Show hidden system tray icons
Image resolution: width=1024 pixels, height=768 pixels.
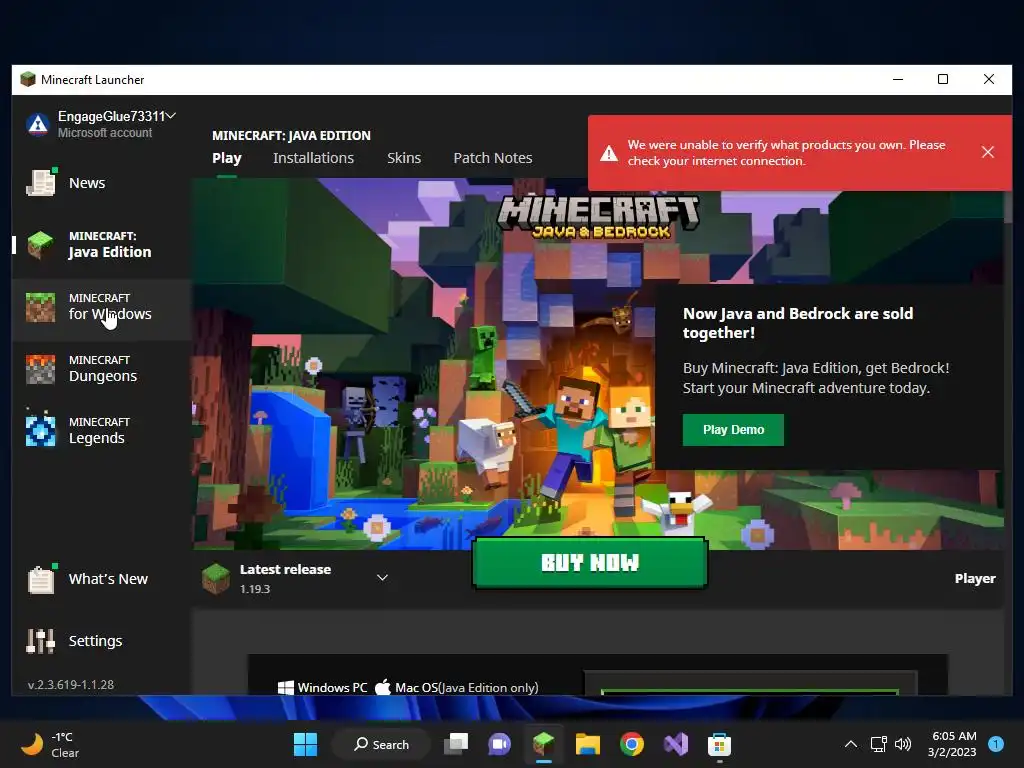(x=850, y=744)
